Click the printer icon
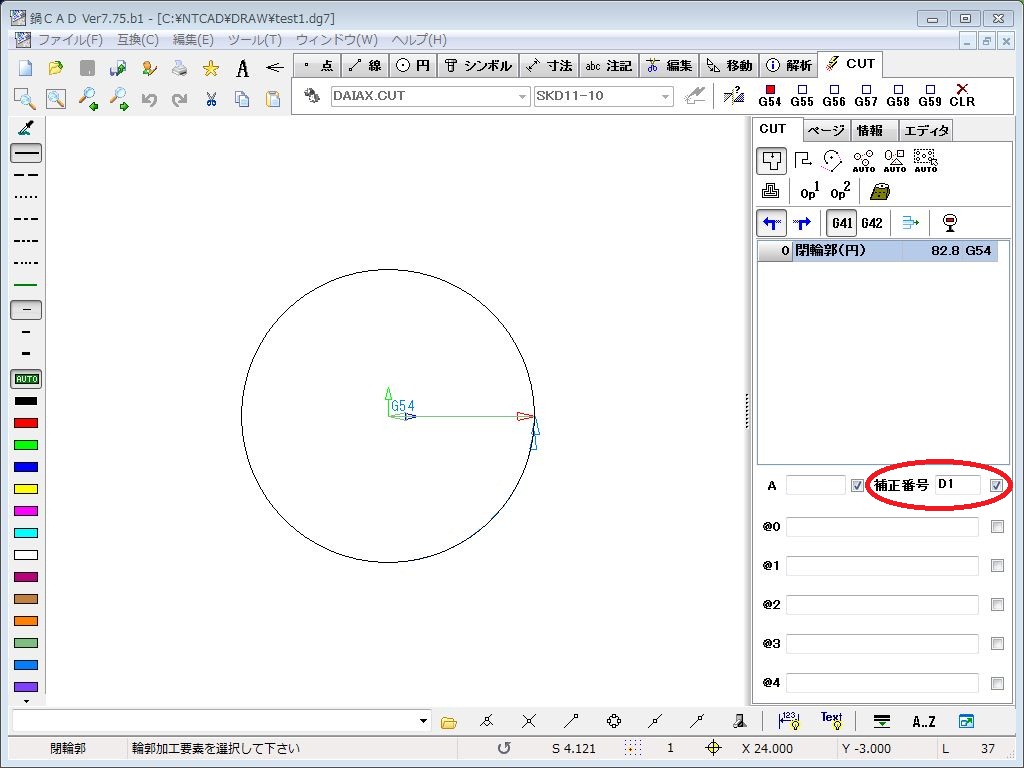This screenshot has height=768, width=1024. click(180, 68)
